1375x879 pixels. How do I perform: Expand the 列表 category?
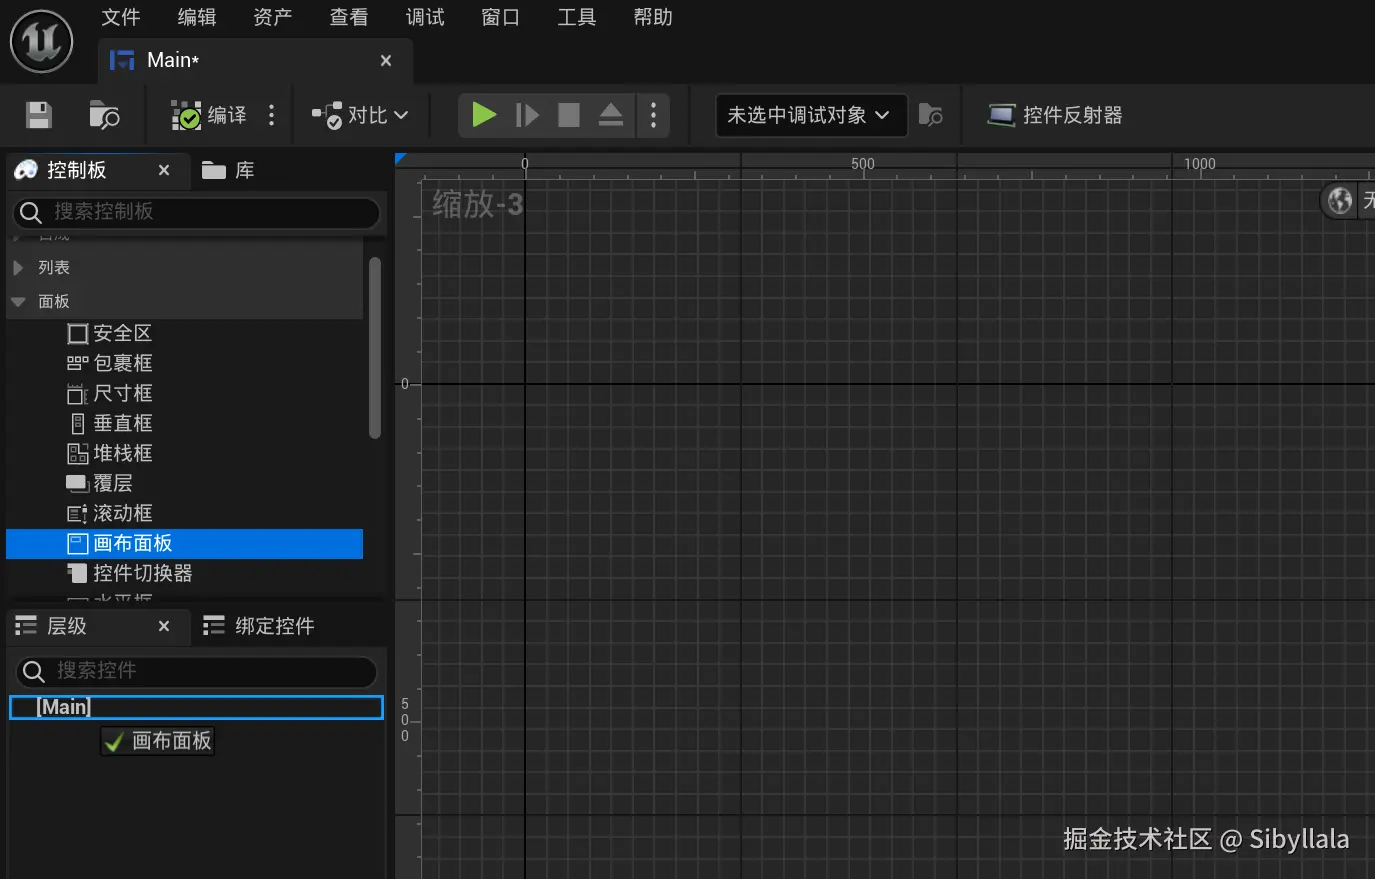pos(185,268)
